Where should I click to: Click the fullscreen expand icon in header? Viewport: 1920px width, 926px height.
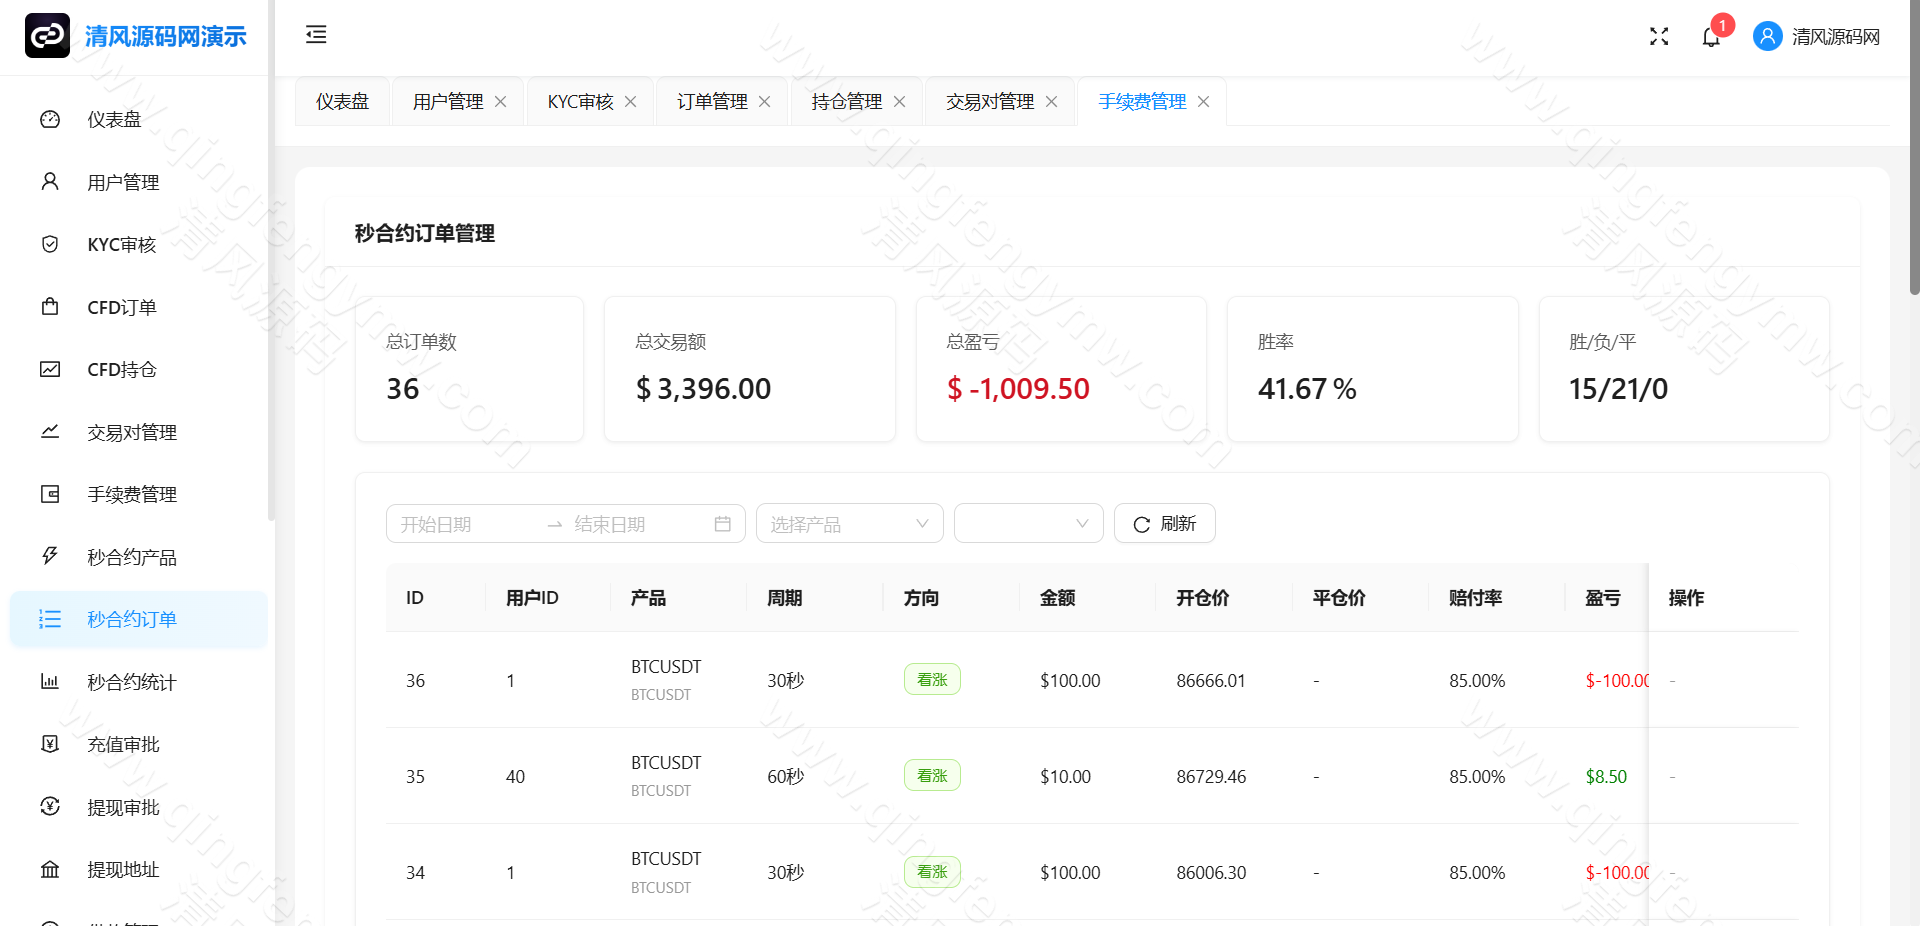pos(1659,36)
